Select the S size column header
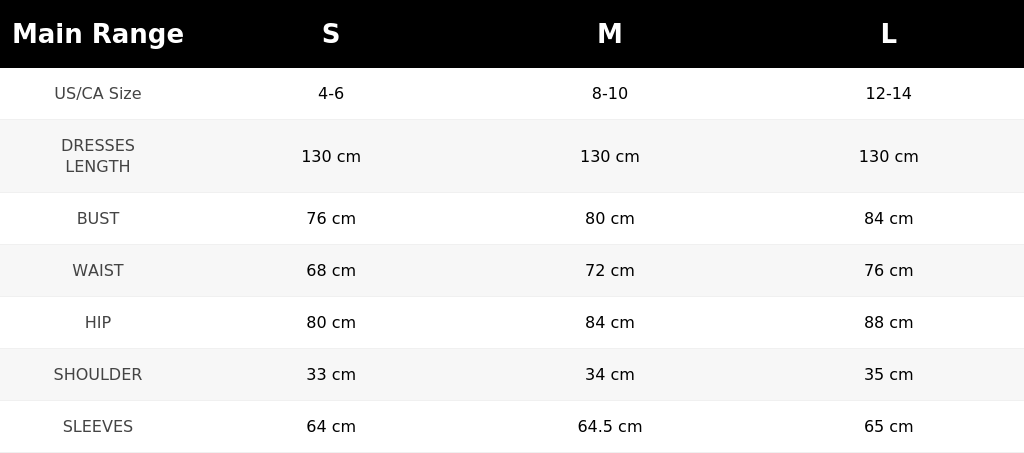This screenshot has width=1024, height=453. 331,34
